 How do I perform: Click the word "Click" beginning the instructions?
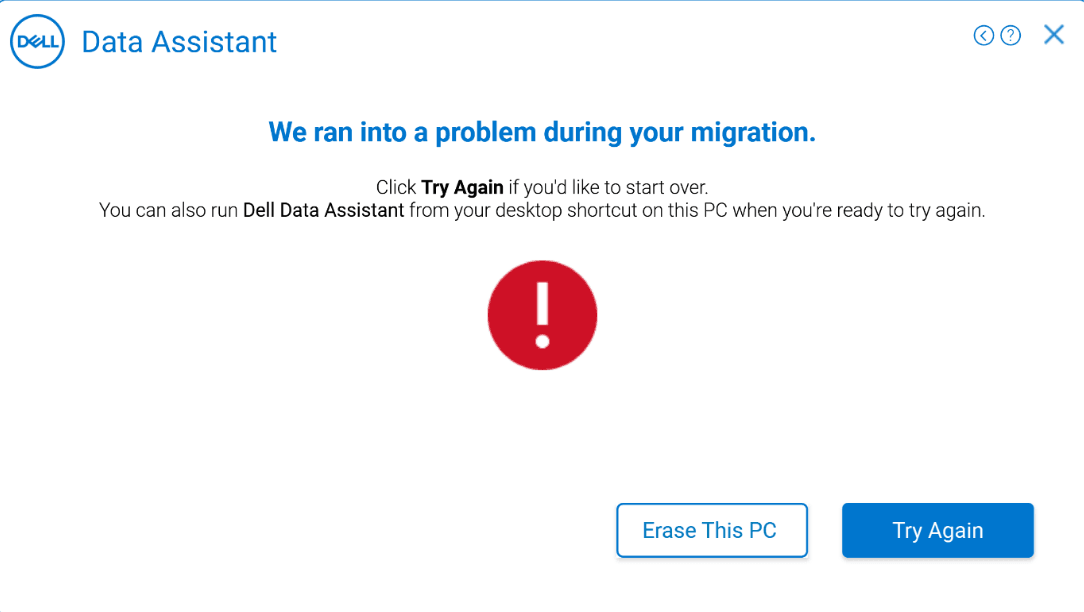tap(396, 188)
